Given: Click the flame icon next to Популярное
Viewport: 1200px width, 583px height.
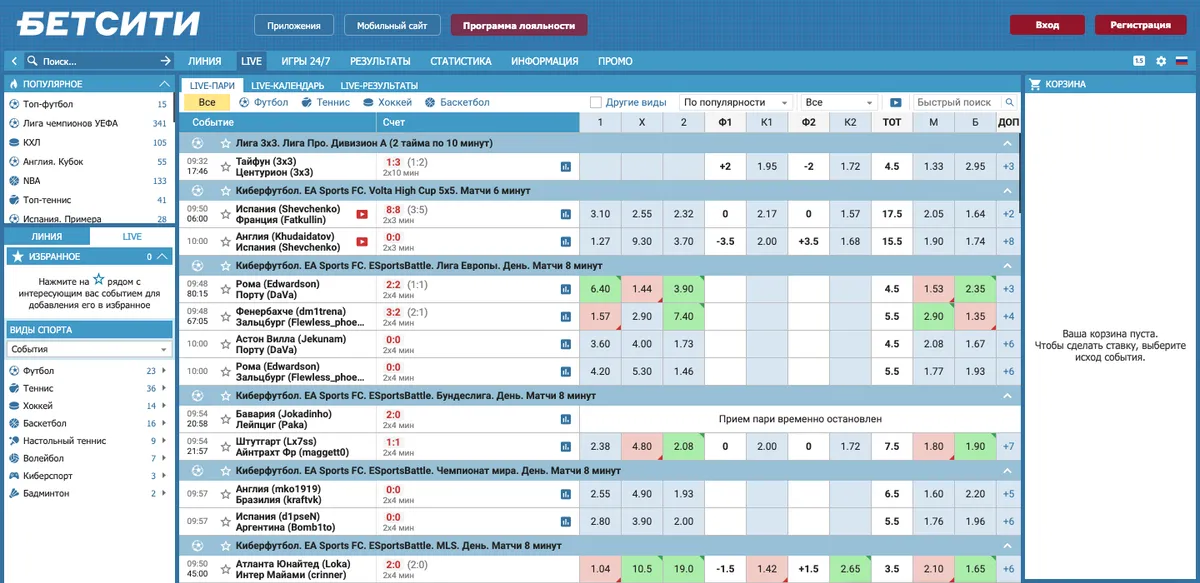Looking at the screenshot, I should (x=14, y=84).
